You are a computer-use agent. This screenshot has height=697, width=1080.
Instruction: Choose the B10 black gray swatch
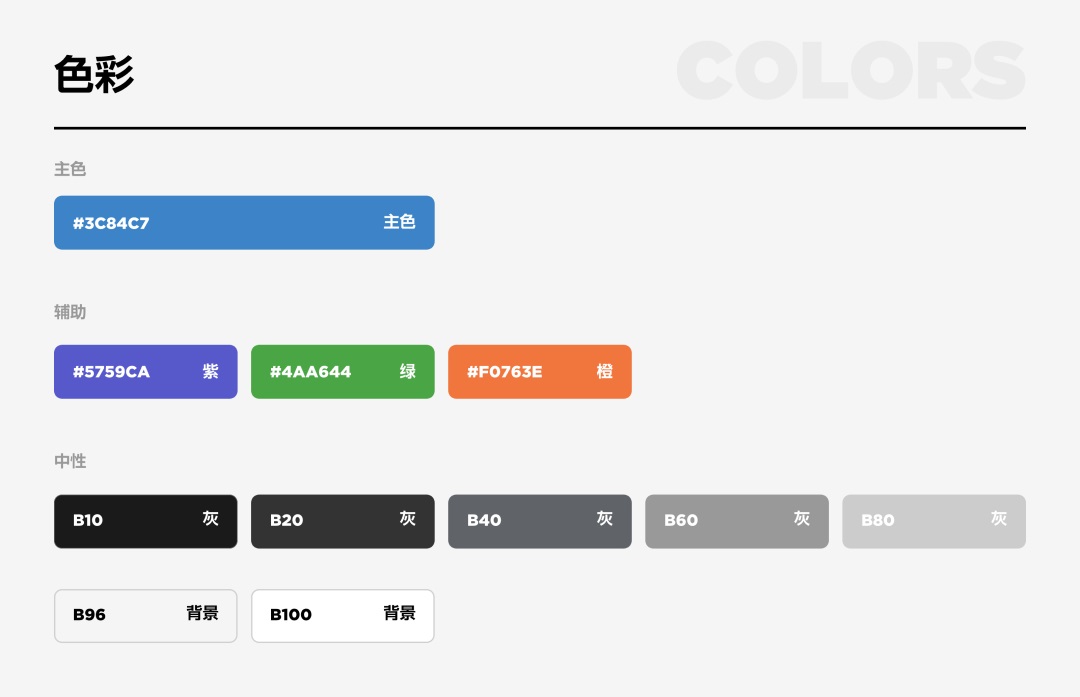click(x=146, y=521)
